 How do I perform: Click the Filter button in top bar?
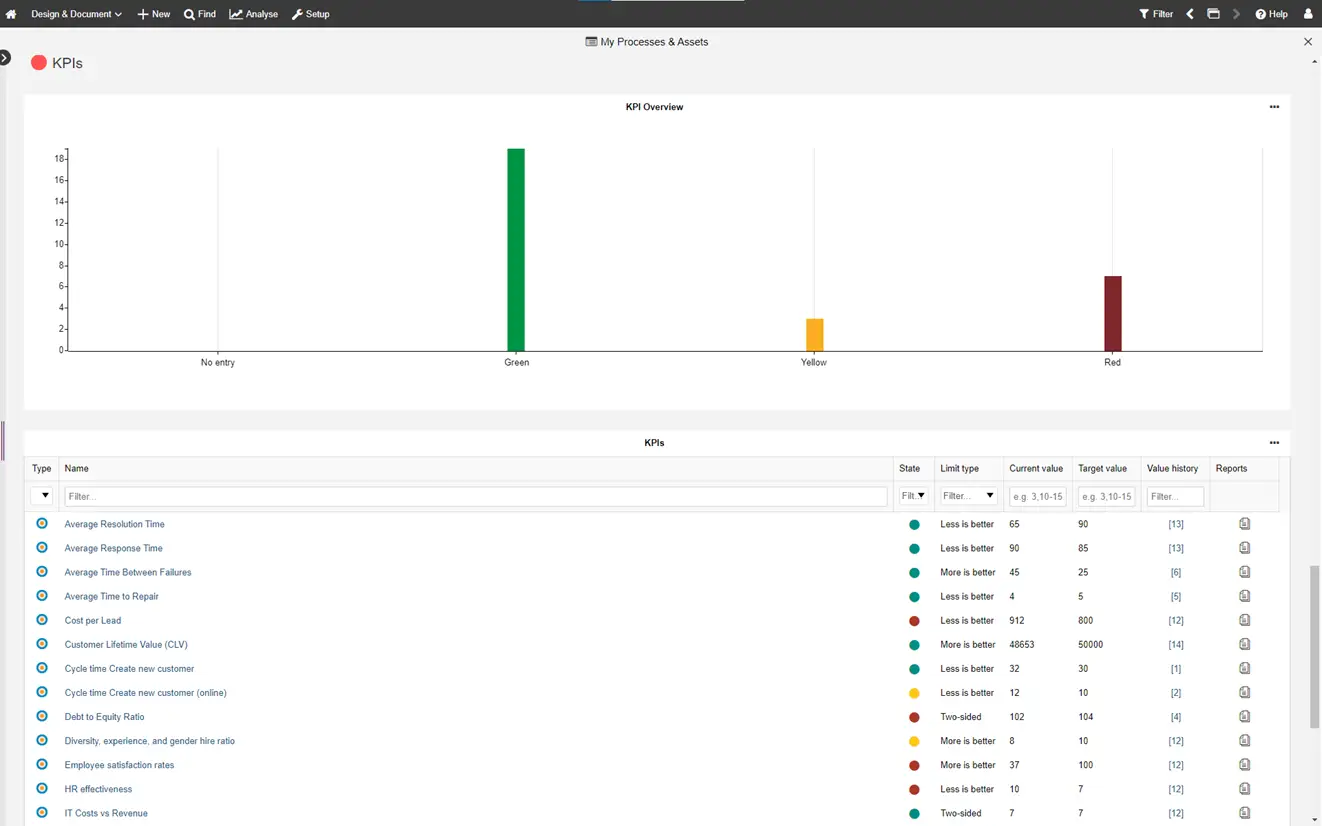pyautogui.click(x=1156, y=14)
